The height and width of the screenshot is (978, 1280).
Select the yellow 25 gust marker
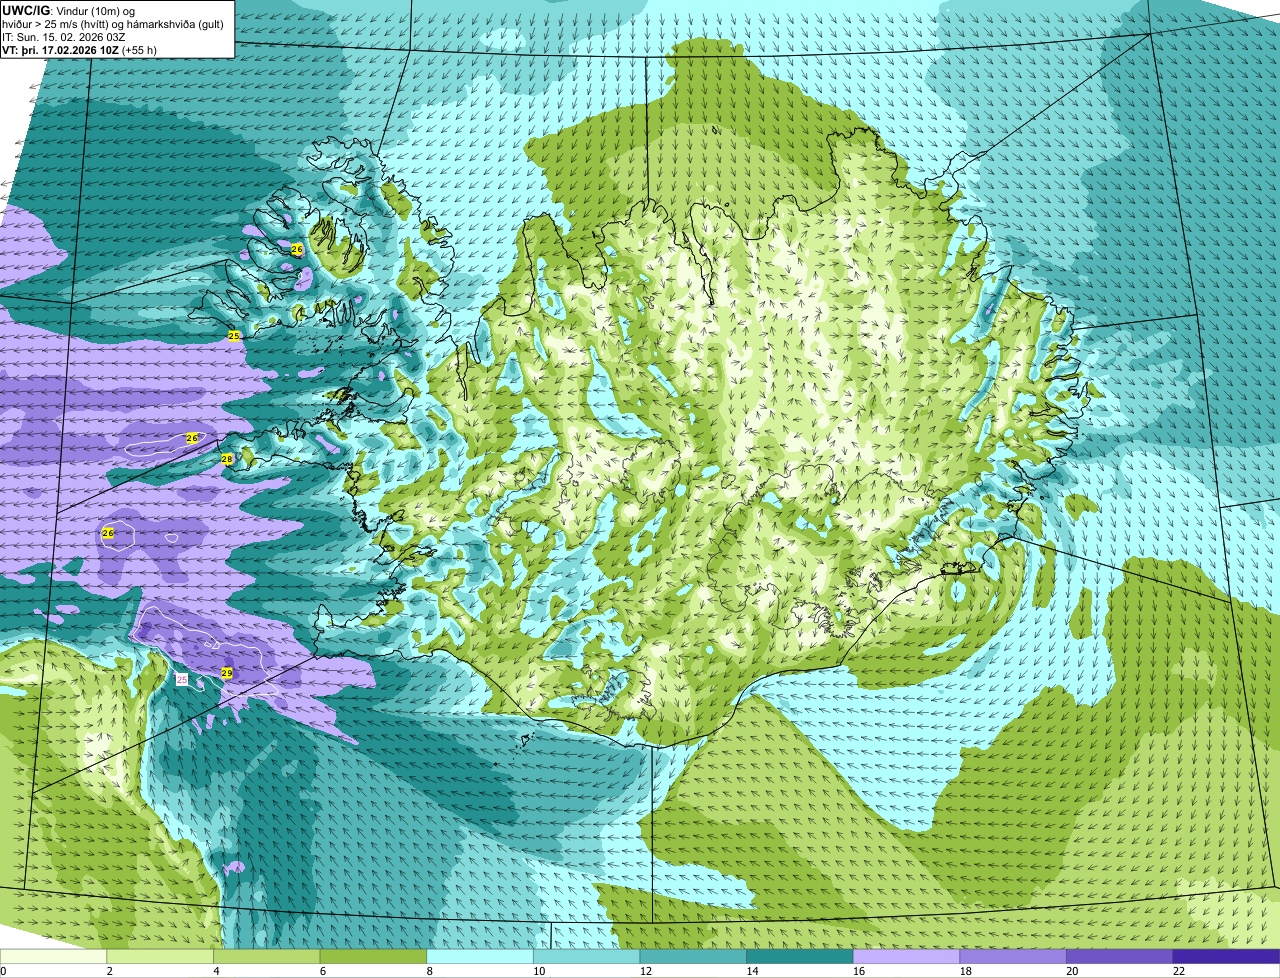click(234, 336)
